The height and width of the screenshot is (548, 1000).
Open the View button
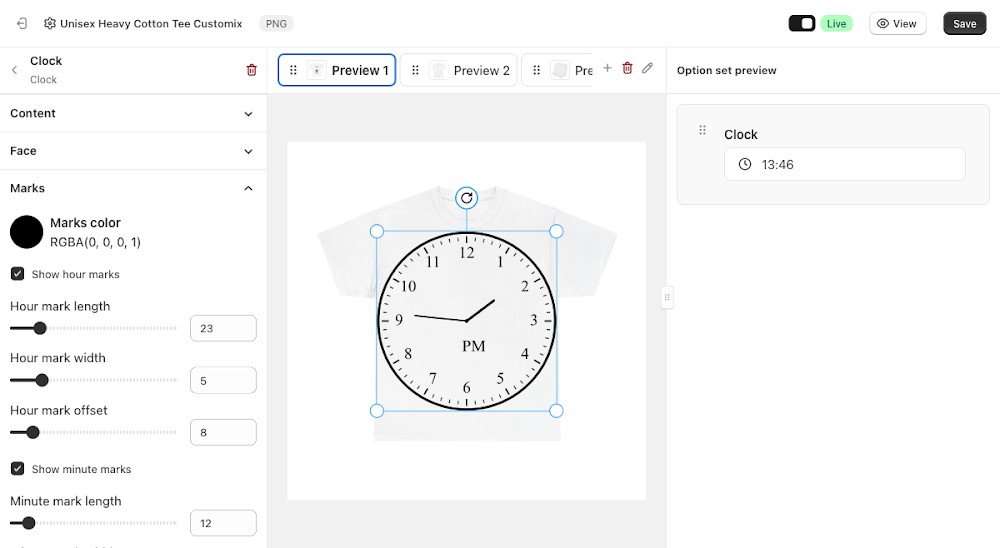(897, 24)
